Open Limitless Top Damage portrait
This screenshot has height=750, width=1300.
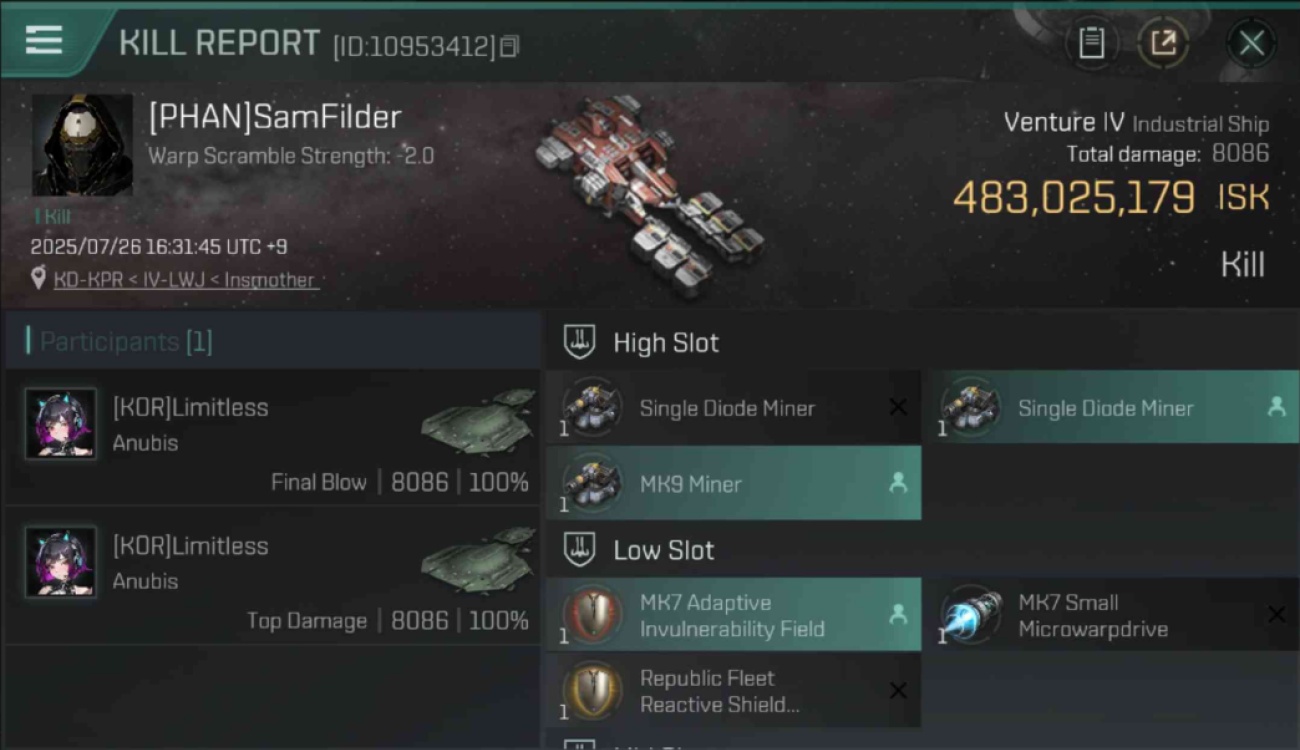coord(61,562)
